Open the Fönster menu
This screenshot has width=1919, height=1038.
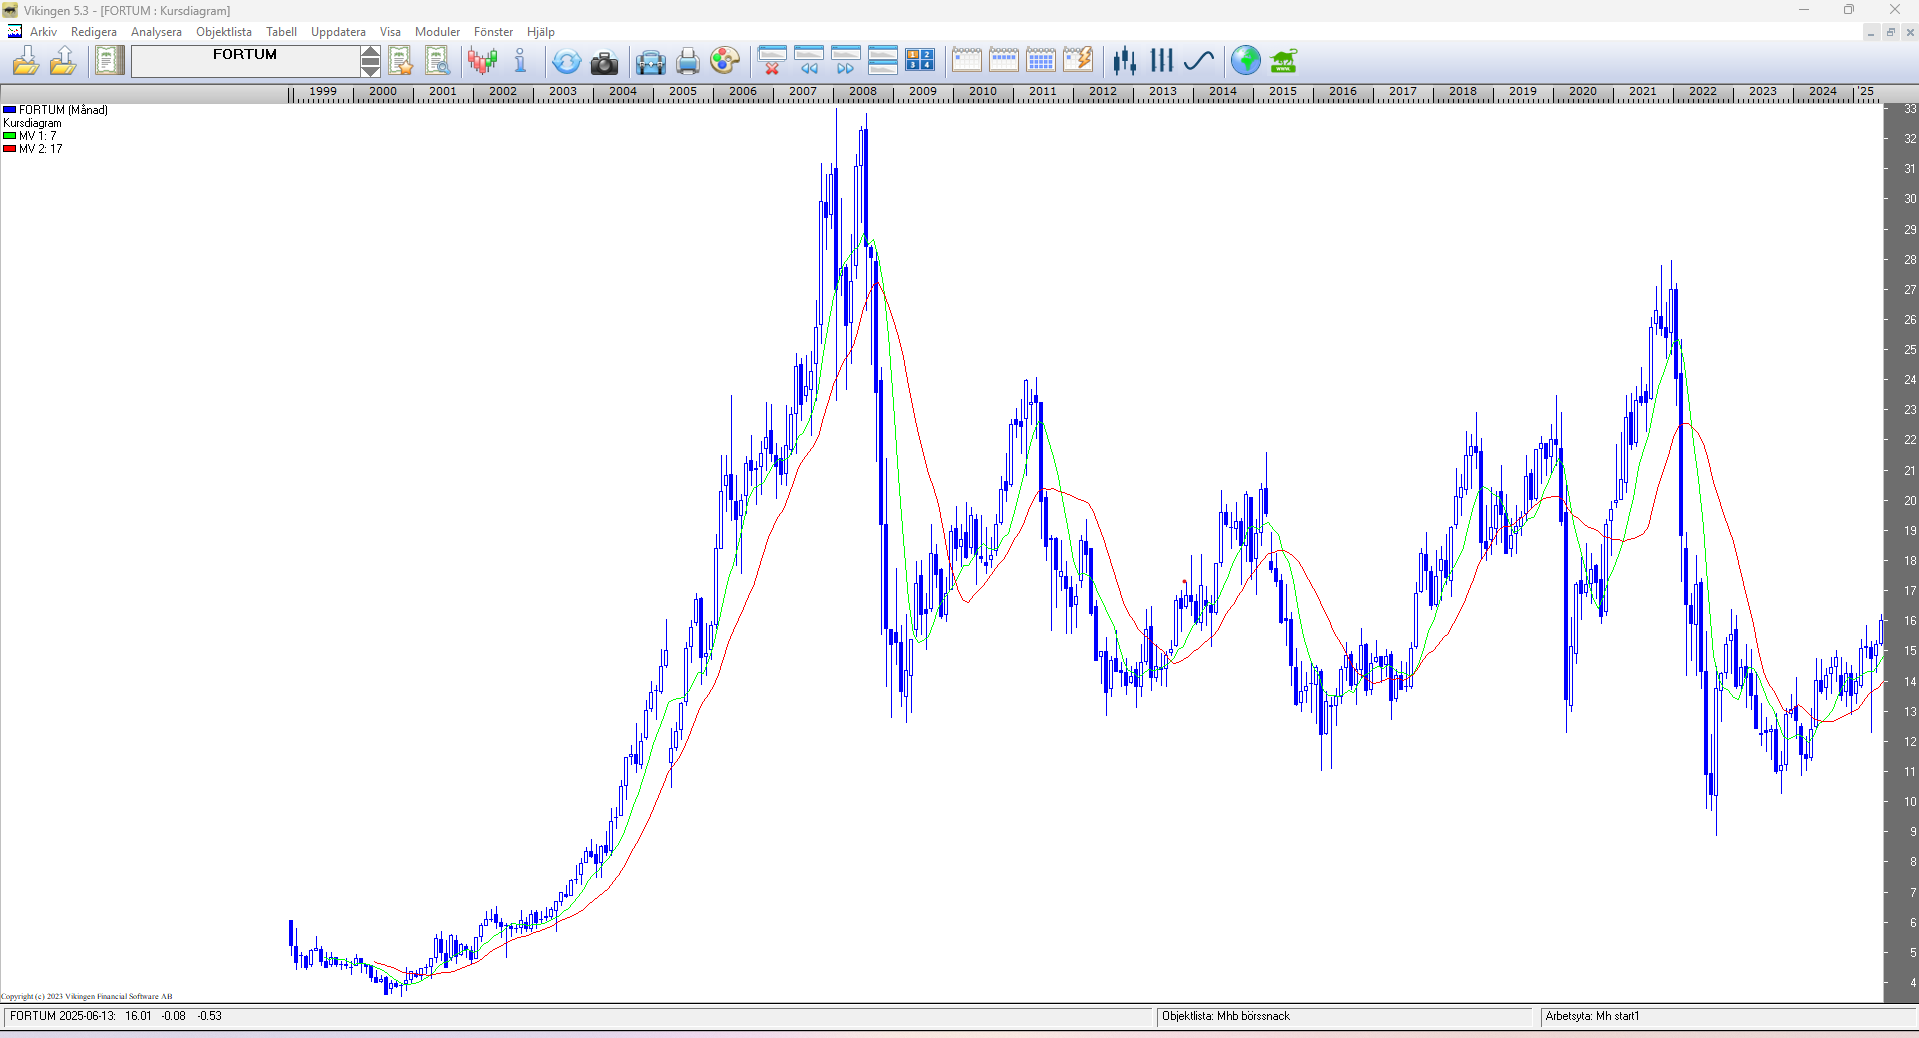(493, 32)
